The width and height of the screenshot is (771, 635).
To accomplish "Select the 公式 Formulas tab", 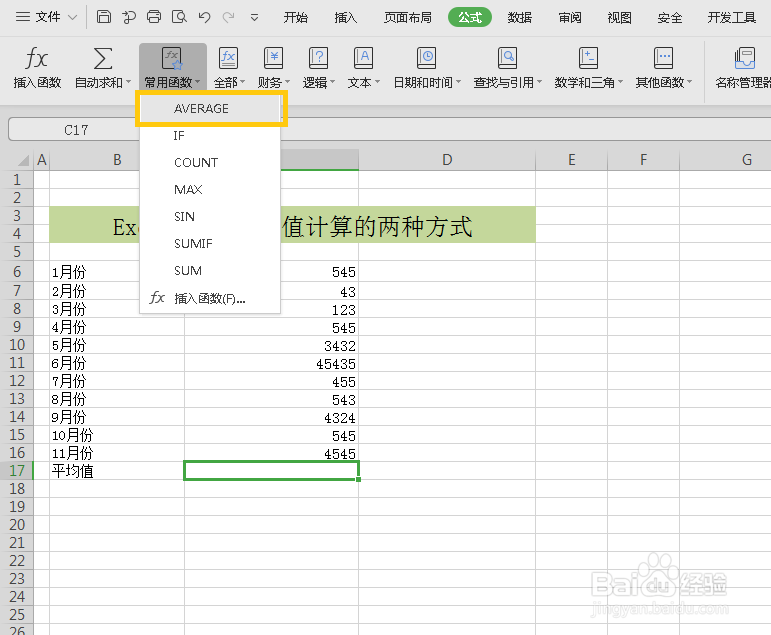I will pos(470,18).
